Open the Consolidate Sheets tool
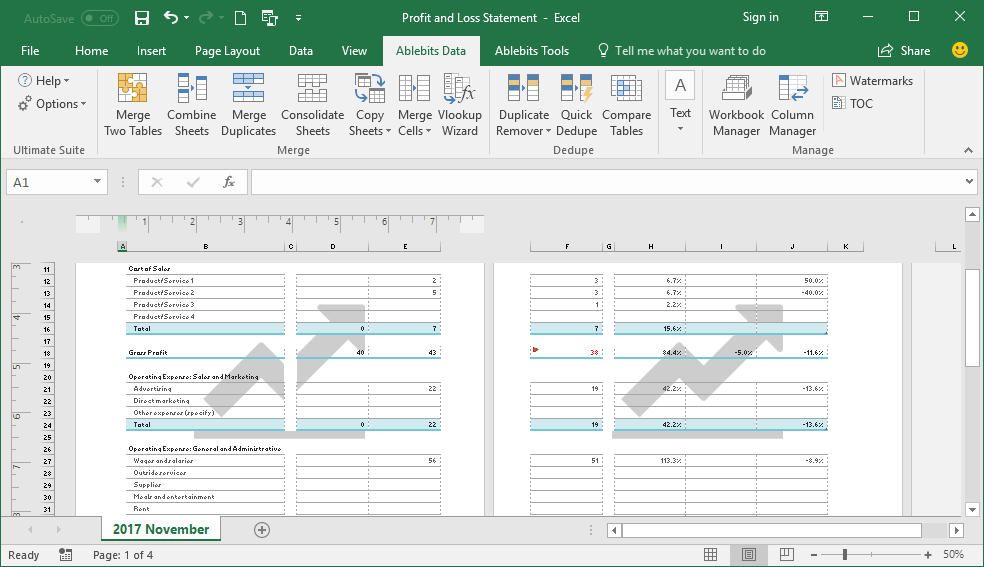 pos(312,105)
